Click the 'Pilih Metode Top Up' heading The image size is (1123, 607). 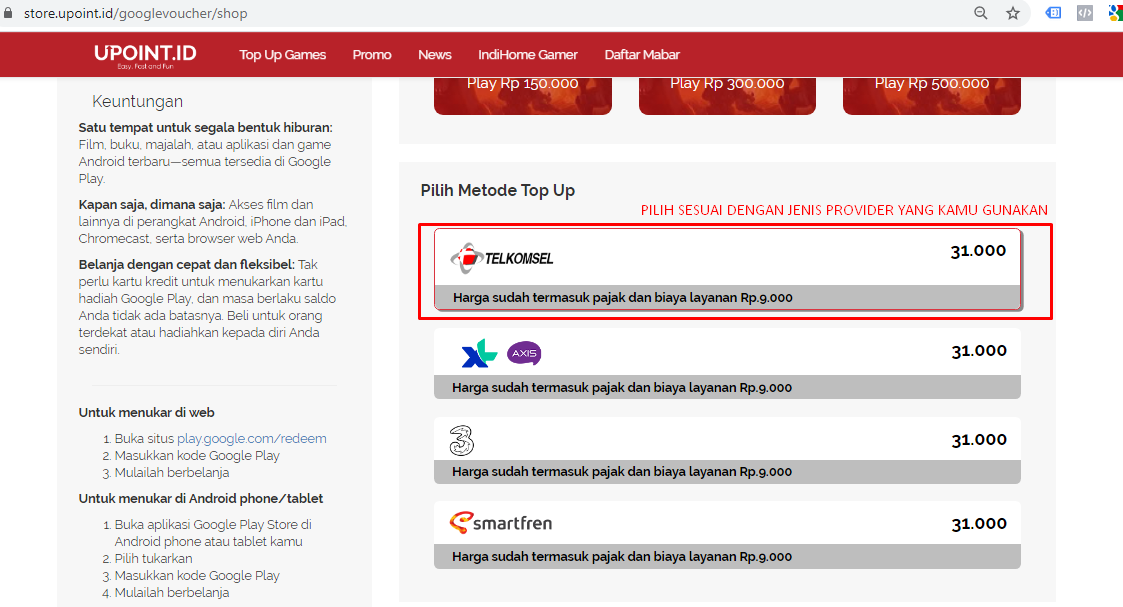pyautogui.click(x=498, y=190)
